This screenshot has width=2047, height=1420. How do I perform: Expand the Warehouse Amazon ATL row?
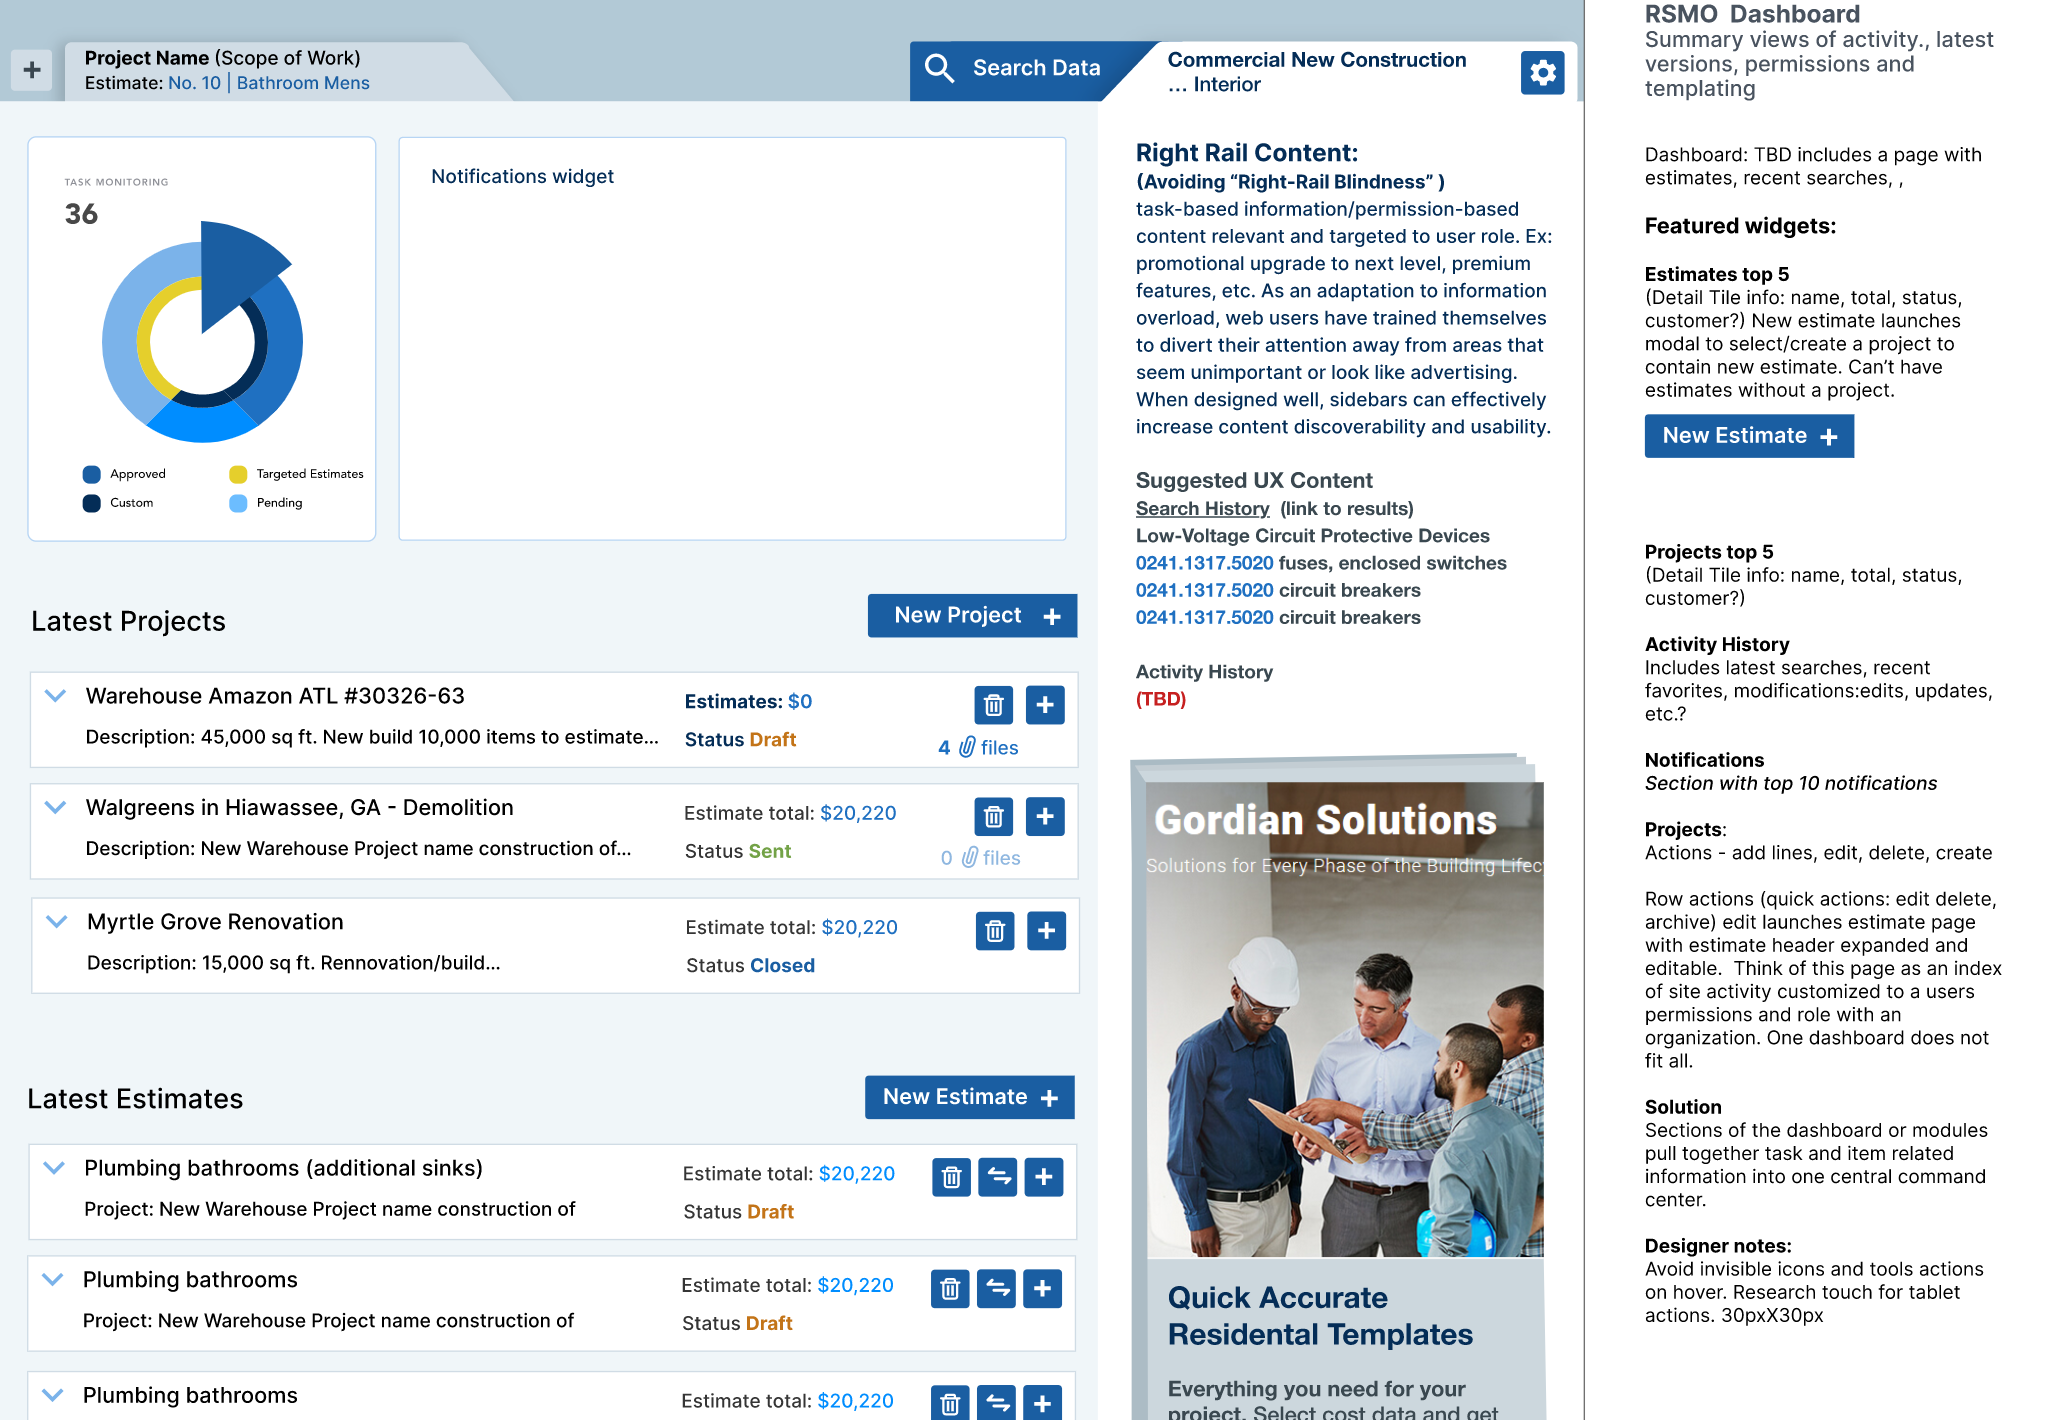click(x=56, y=696)
